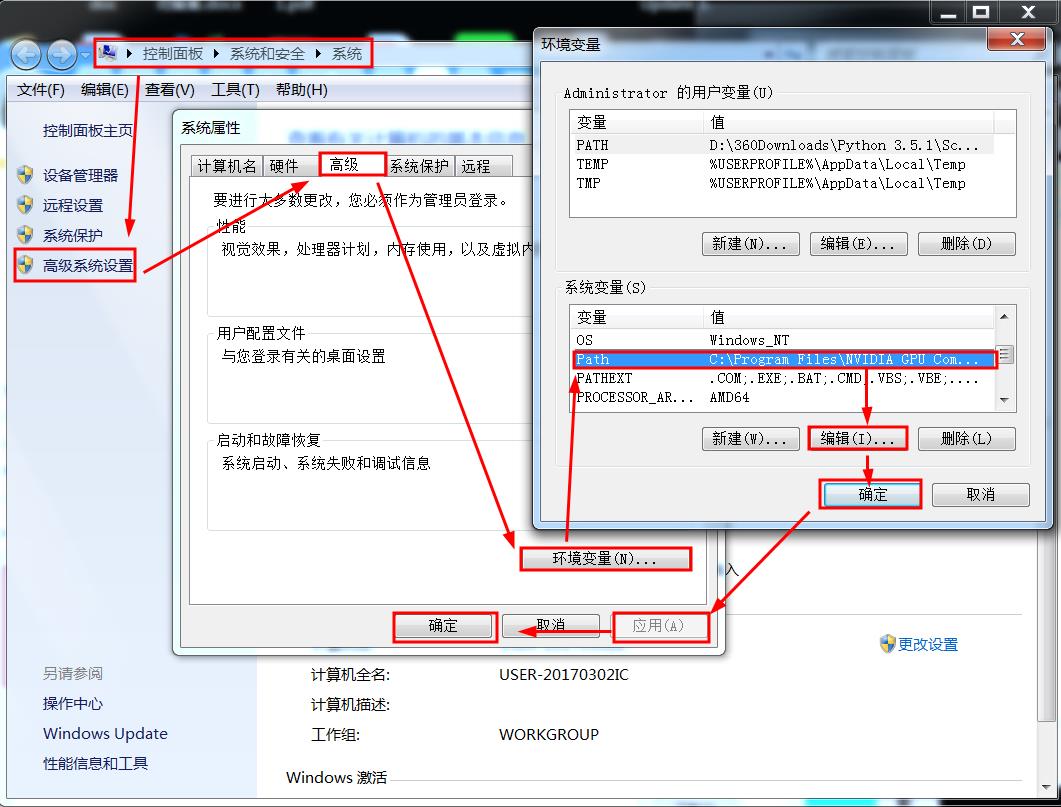
Task: Click 取消 in 系统属性 dialog
Action: pos(551,626)
